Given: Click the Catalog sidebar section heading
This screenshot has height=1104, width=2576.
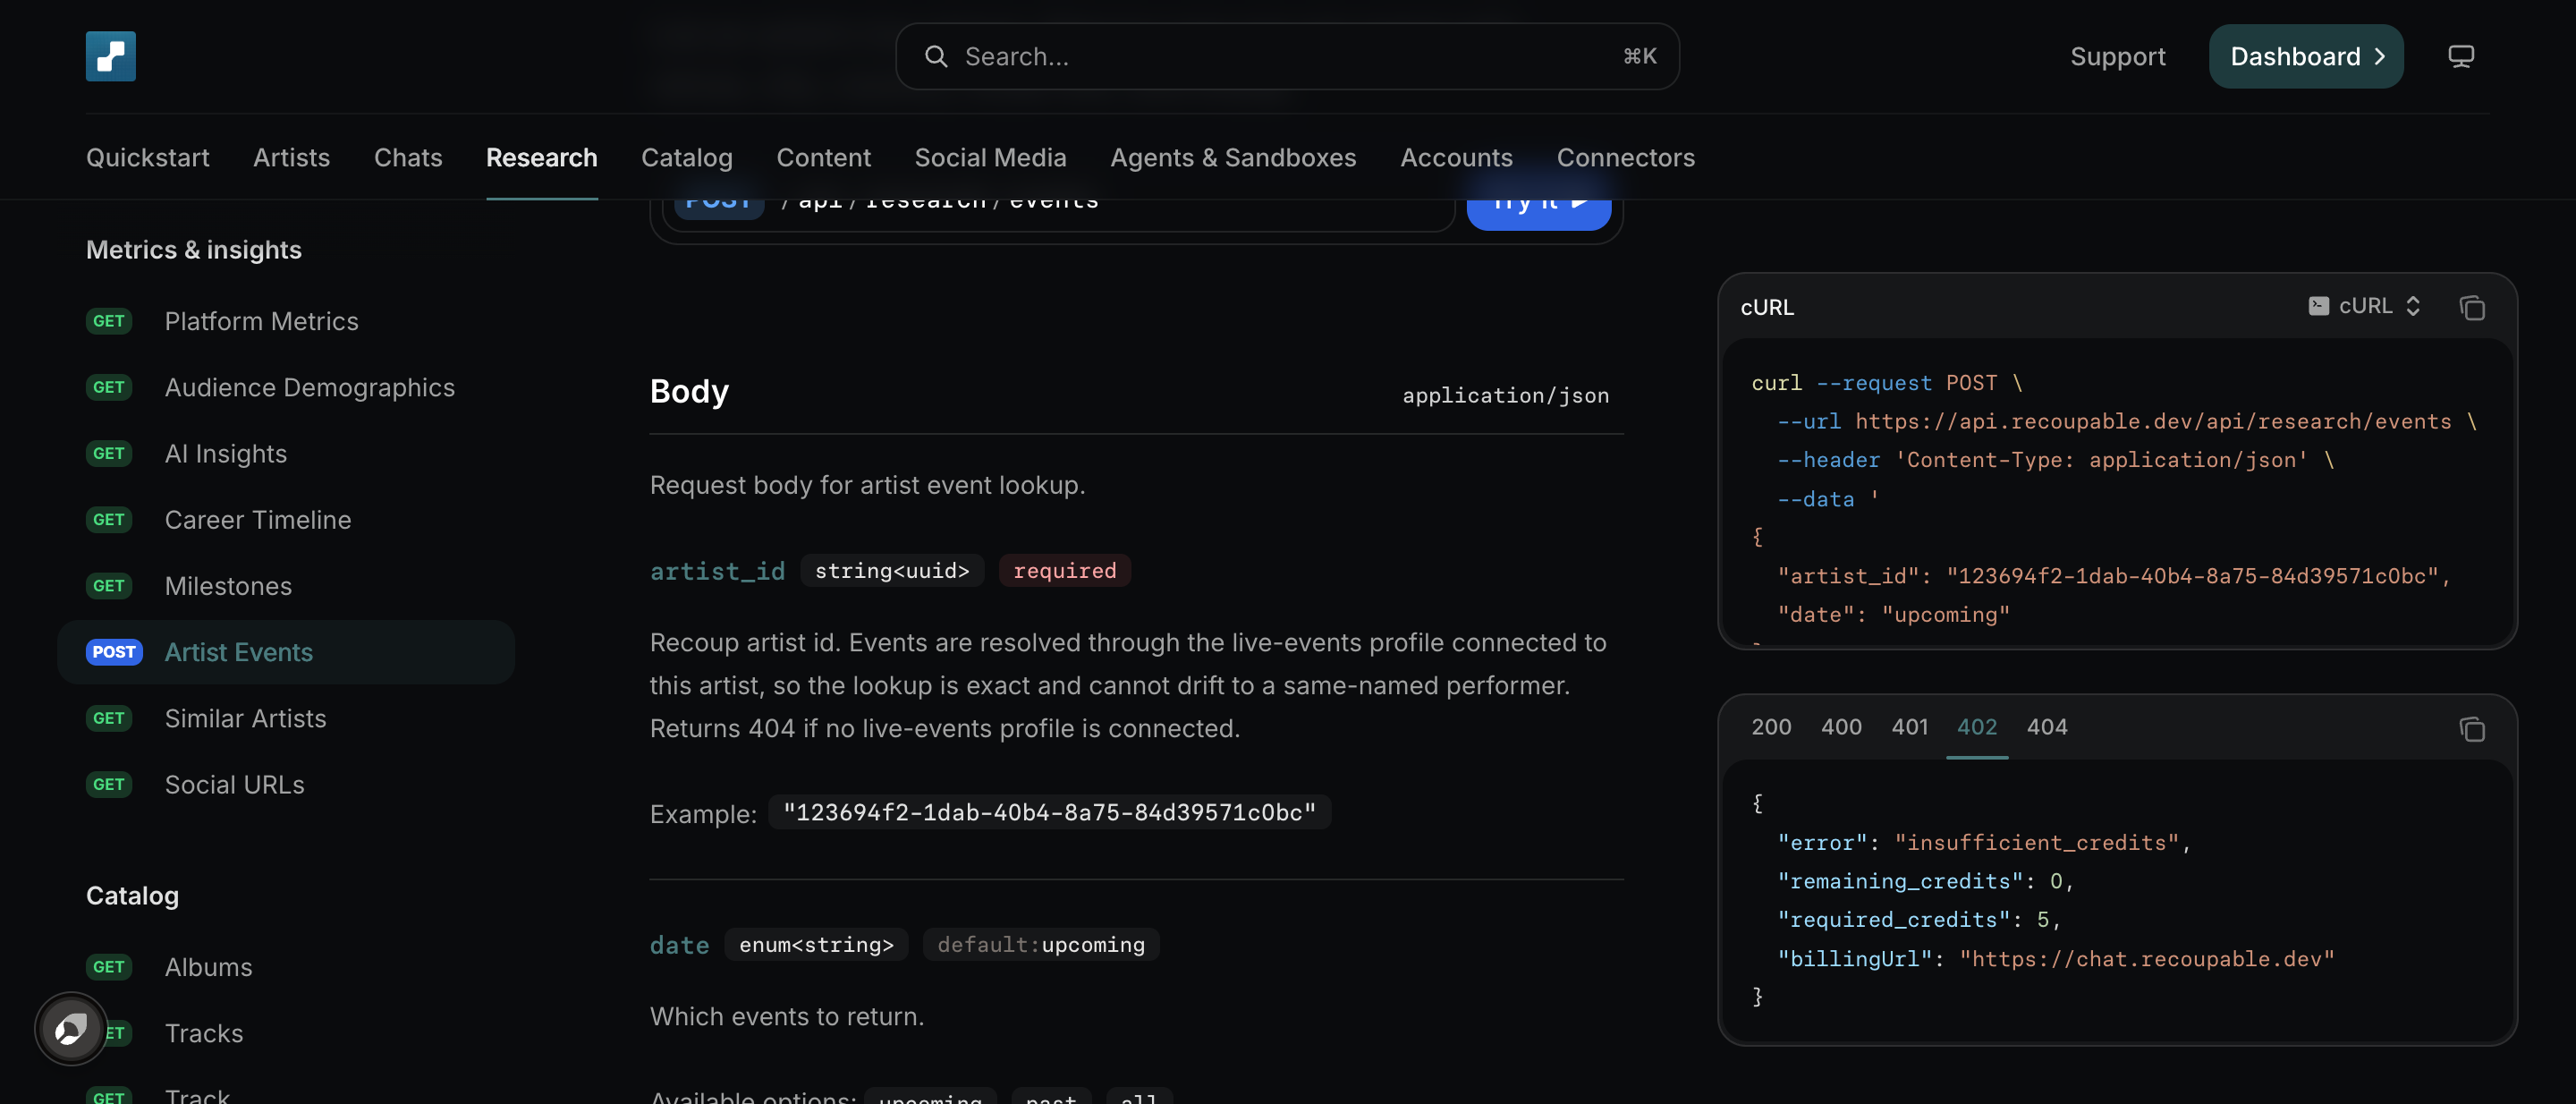Looking at the screenshot, I should click(132, 895).
